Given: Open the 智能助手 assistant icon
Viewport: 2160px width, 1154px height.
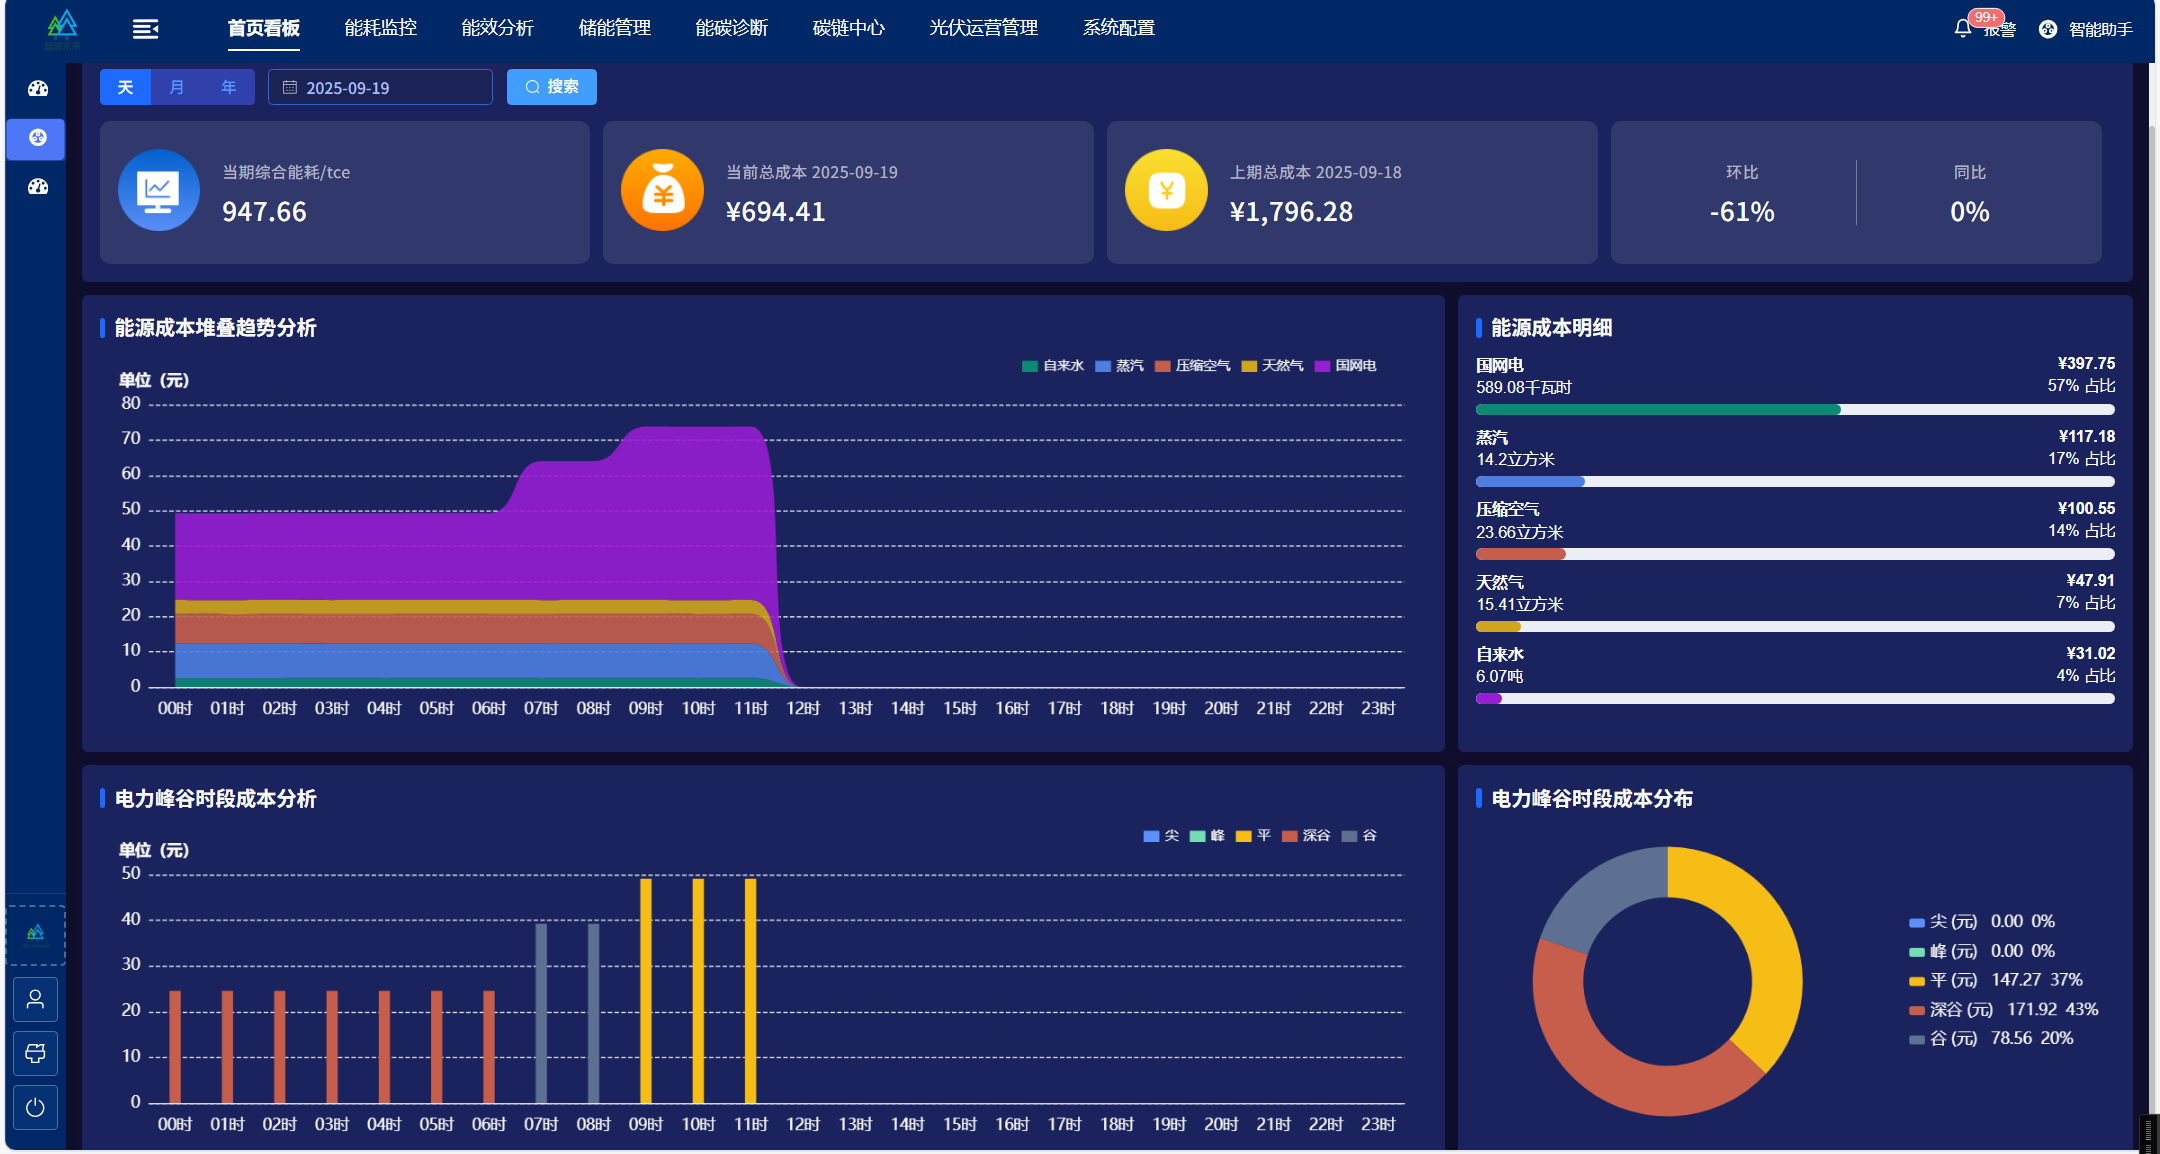Looking at the screenshot, I should click(x=2048, y=29).
